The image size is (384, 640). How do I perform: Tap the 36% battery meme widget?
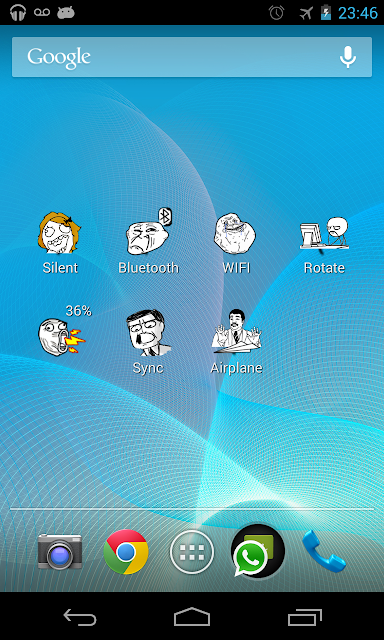click(64, 330)
